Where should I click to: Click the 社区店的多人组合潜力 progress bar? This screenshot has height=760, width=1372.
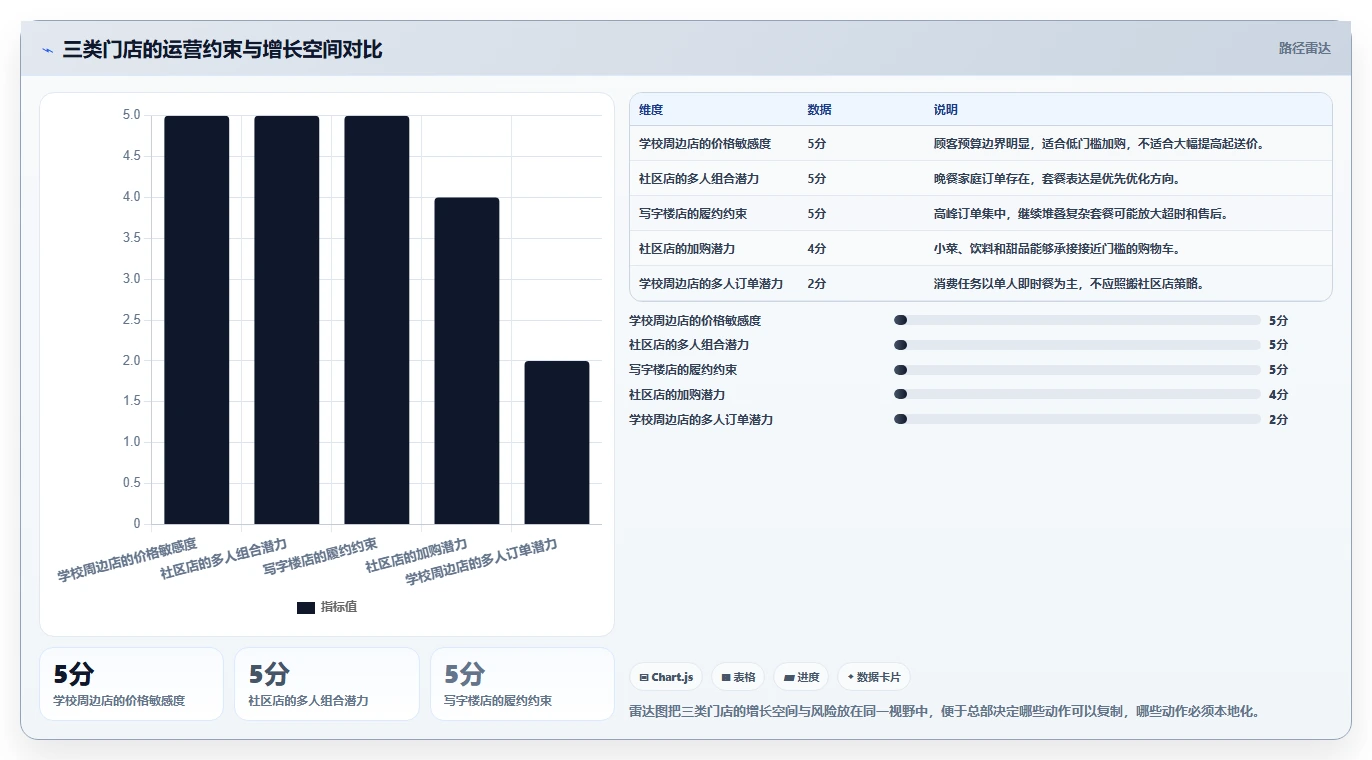point(1077,345)
